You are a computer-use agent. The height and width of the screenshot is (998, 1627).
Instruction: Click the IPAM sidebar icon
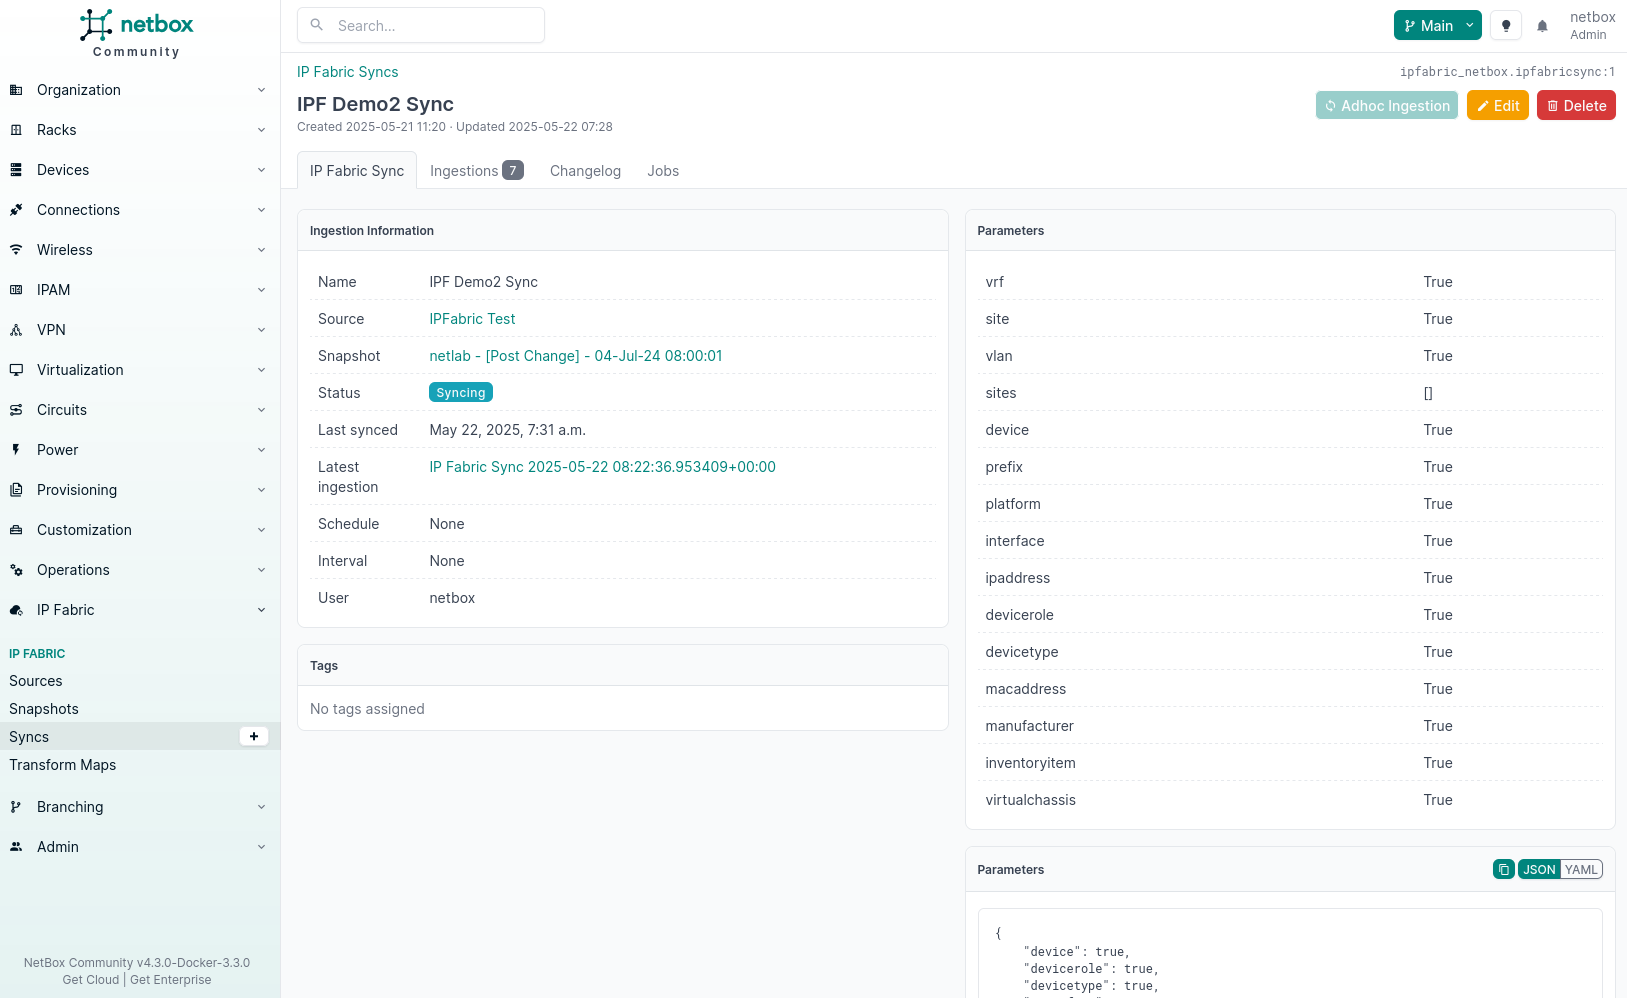click(16, 290)
